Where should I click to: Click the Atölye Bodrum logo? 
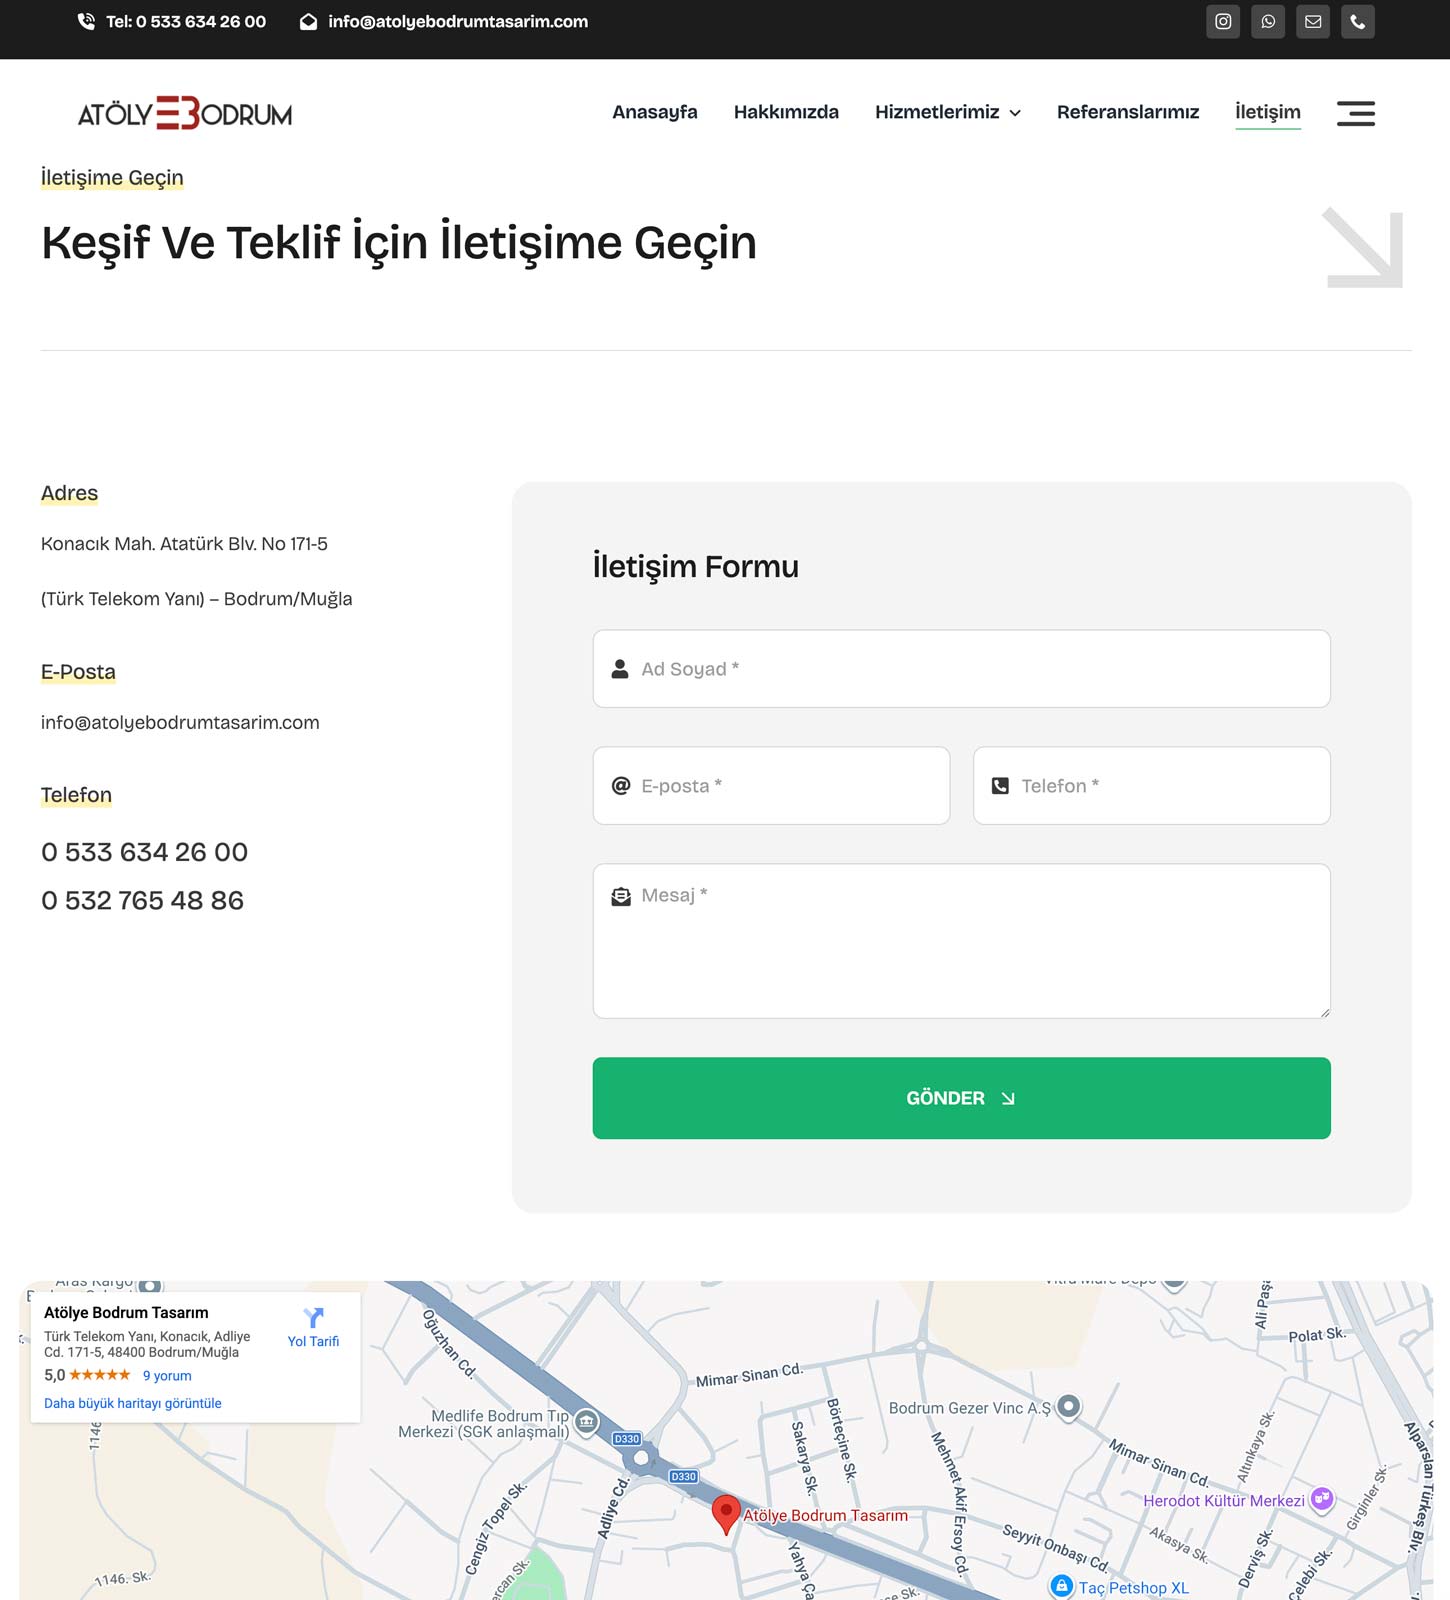click(x=185, y=114)
